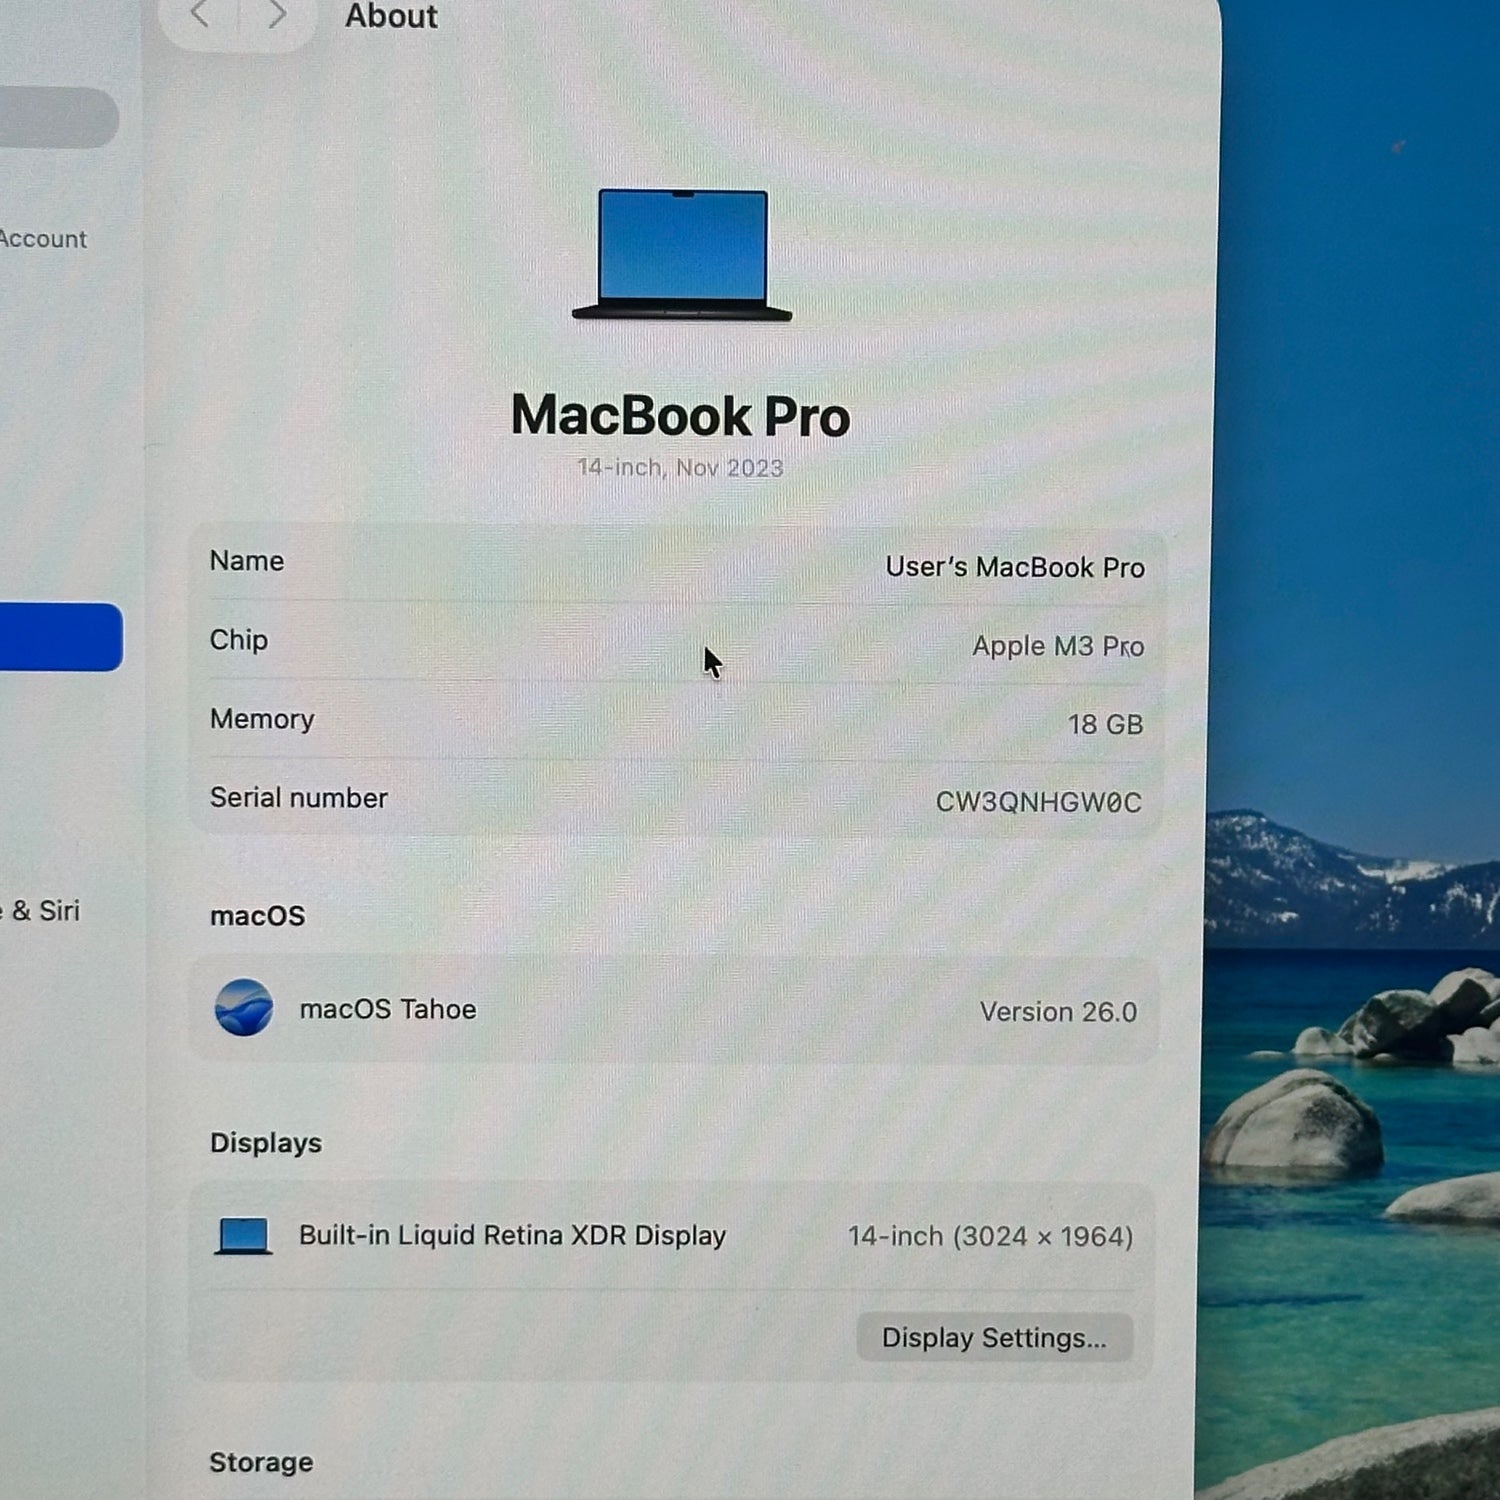Viewport: 1500px width, 1500px height.
Task: Open the Account item in sidebar
Action: click(43, 239)
